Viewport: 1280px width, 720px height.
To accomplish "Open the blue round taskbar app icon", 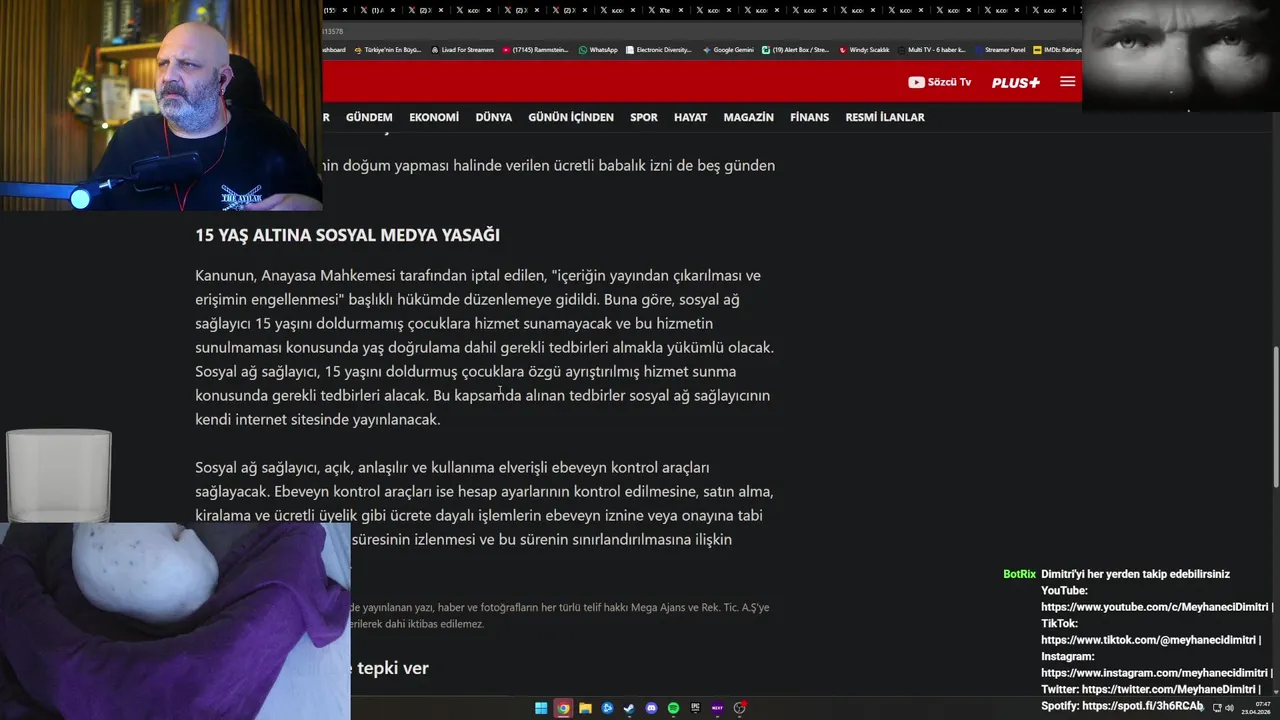I will tap(607, 708).
